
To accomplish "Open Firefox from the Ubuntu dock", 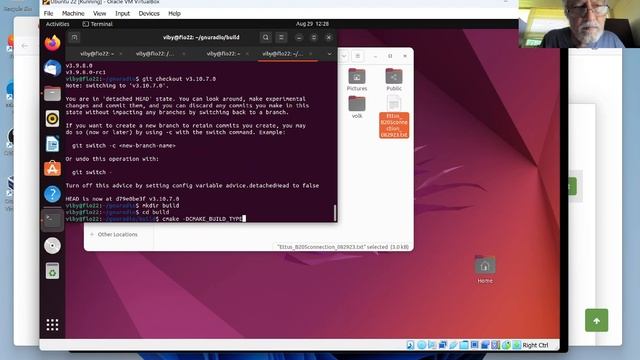I will [52, 43].
